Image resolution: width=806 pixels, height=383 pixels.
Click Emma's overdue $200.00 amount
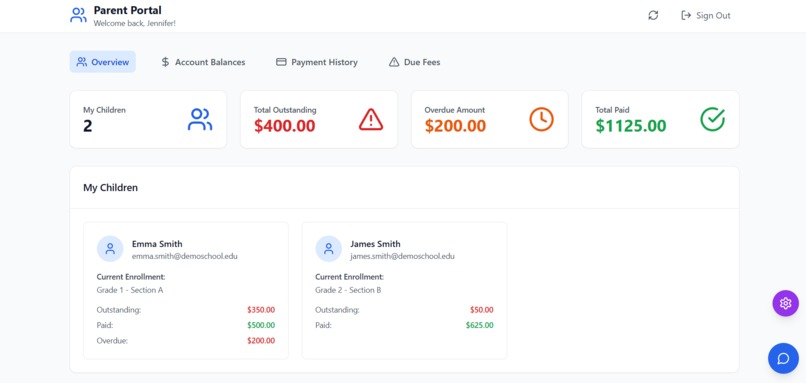(261, 340)
